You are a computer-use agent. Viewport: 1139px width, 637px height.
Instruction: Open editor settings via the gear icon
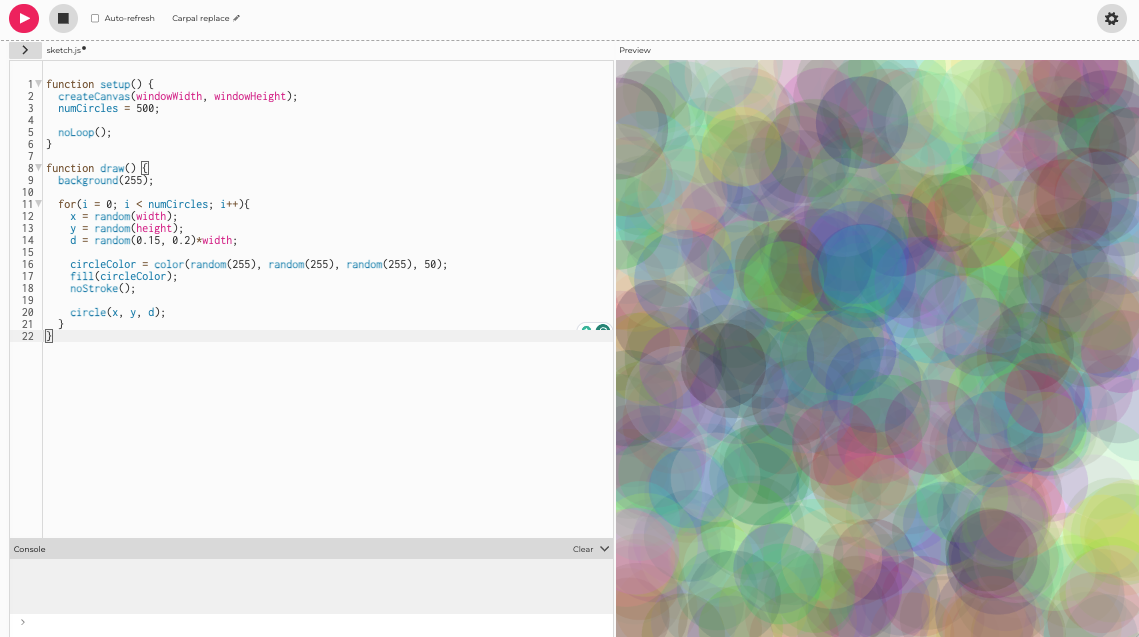tap(1111, 18)
